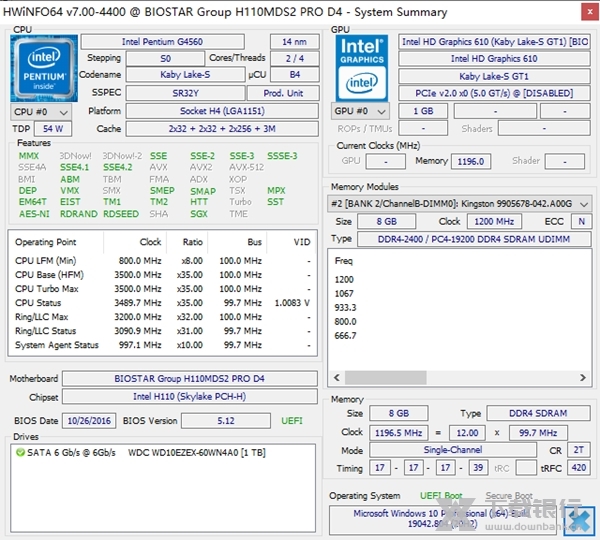Click the Intel Graphics GPU logo
The image size is (600, 540).
click(362, 67)
